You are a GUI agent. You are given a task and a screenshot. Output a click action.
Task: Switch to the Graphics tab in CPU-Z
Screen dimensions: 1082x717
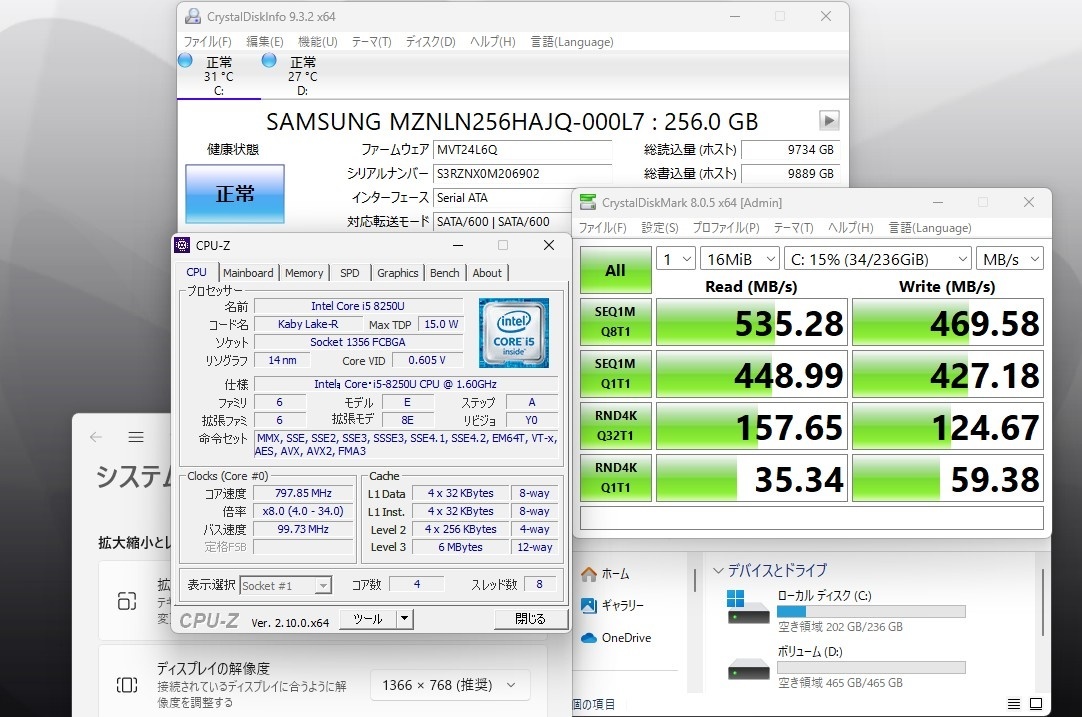[397, 273]
